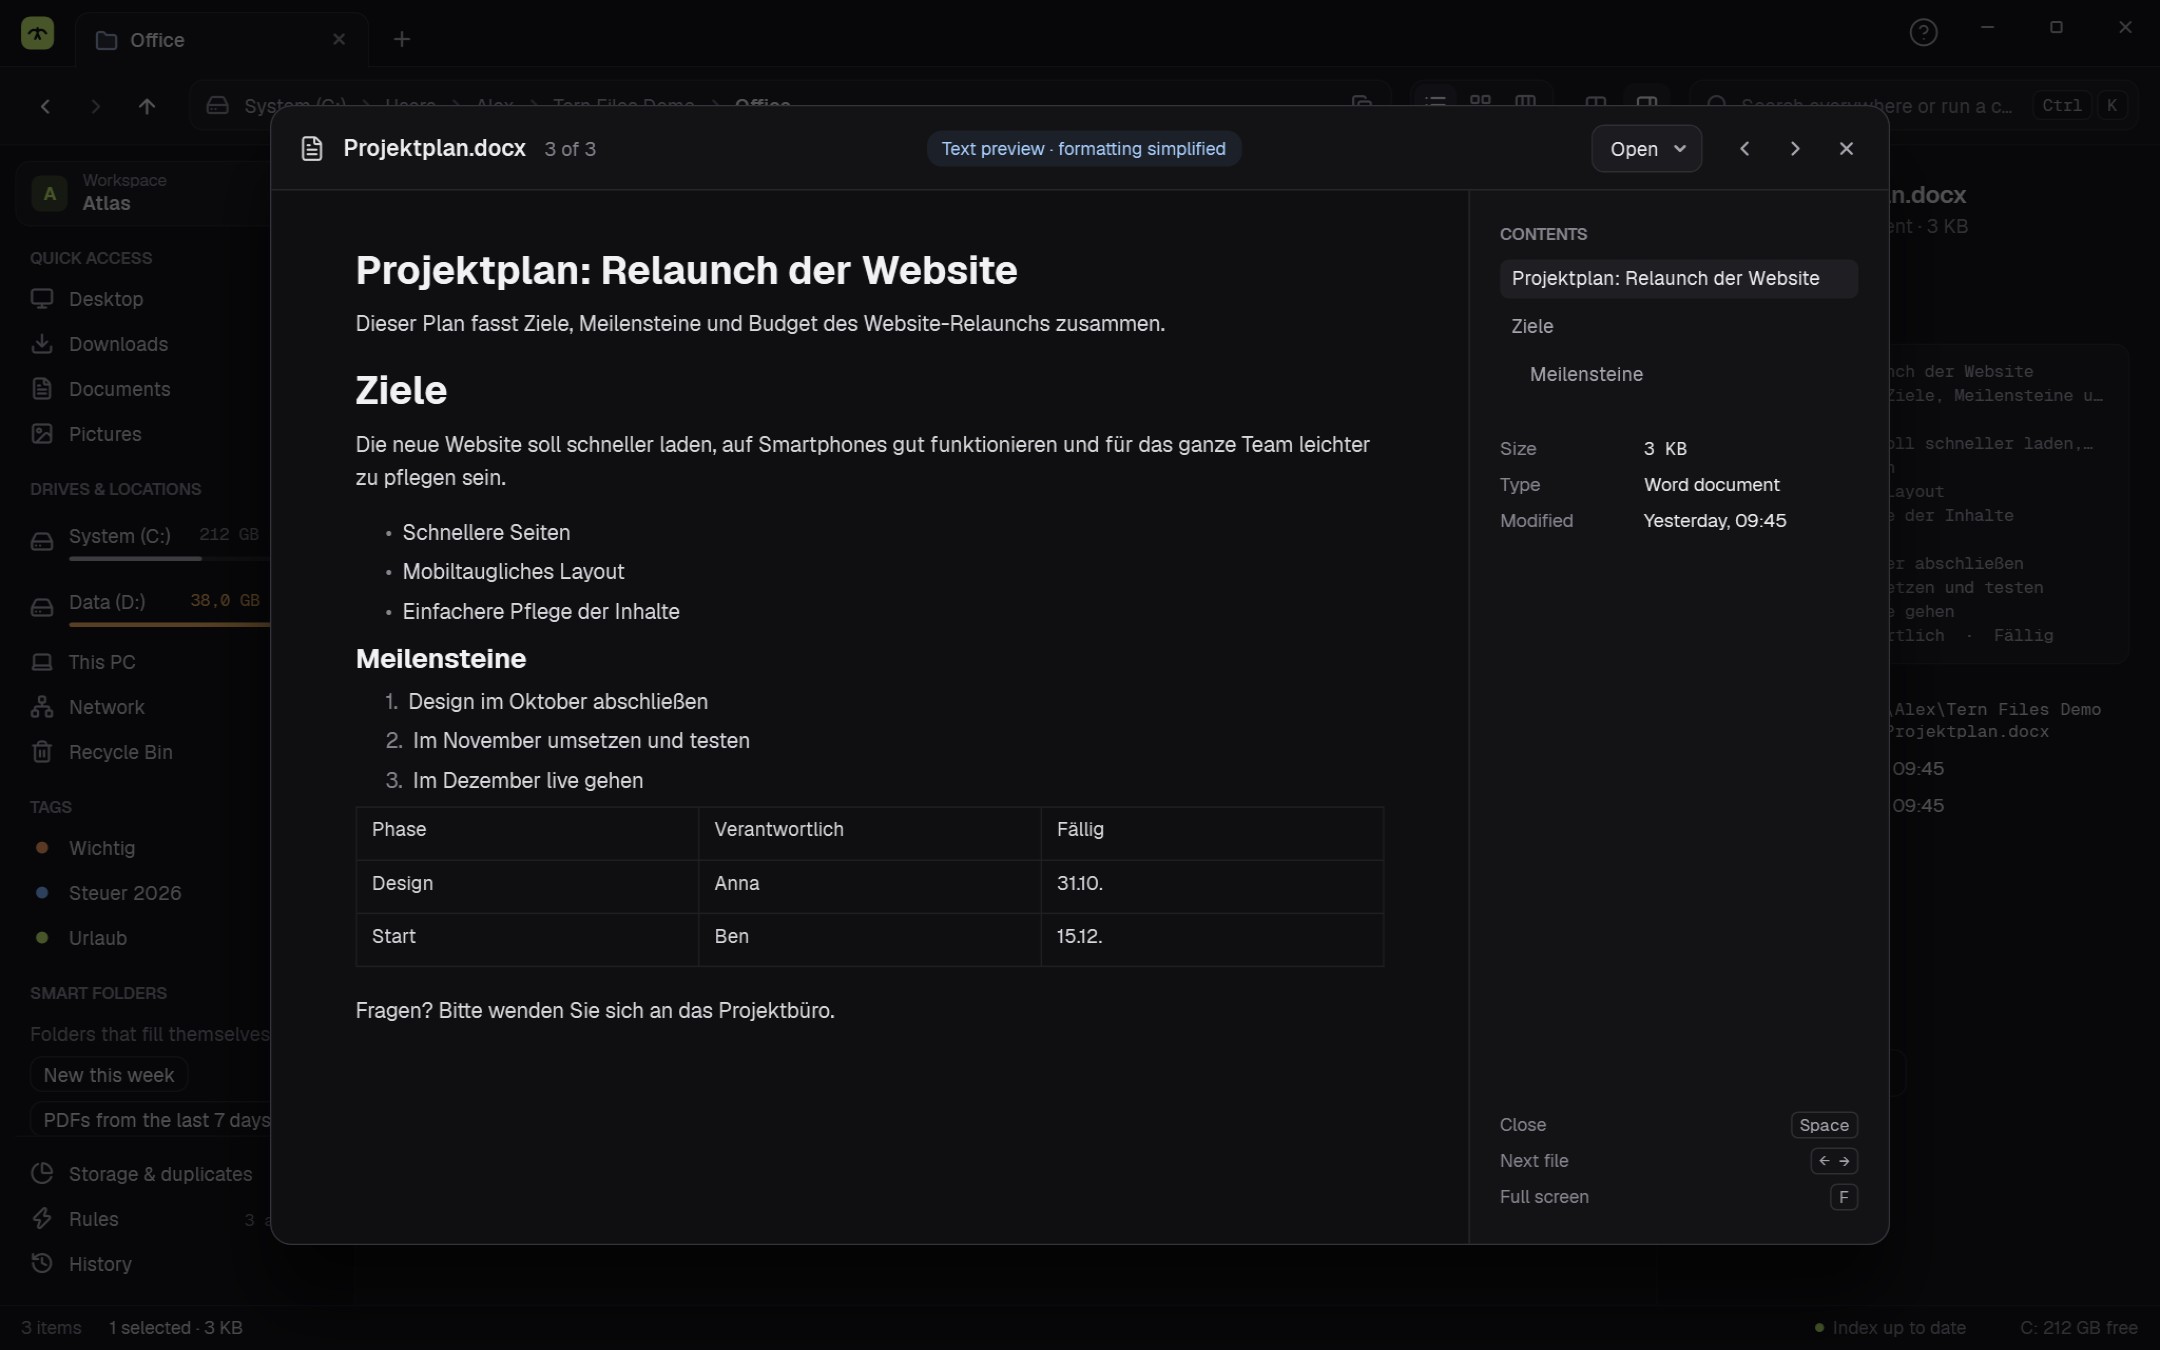2160x1350 pixels.
Task: Click the F key hint for Full screen
Action: (1843, 1197)
